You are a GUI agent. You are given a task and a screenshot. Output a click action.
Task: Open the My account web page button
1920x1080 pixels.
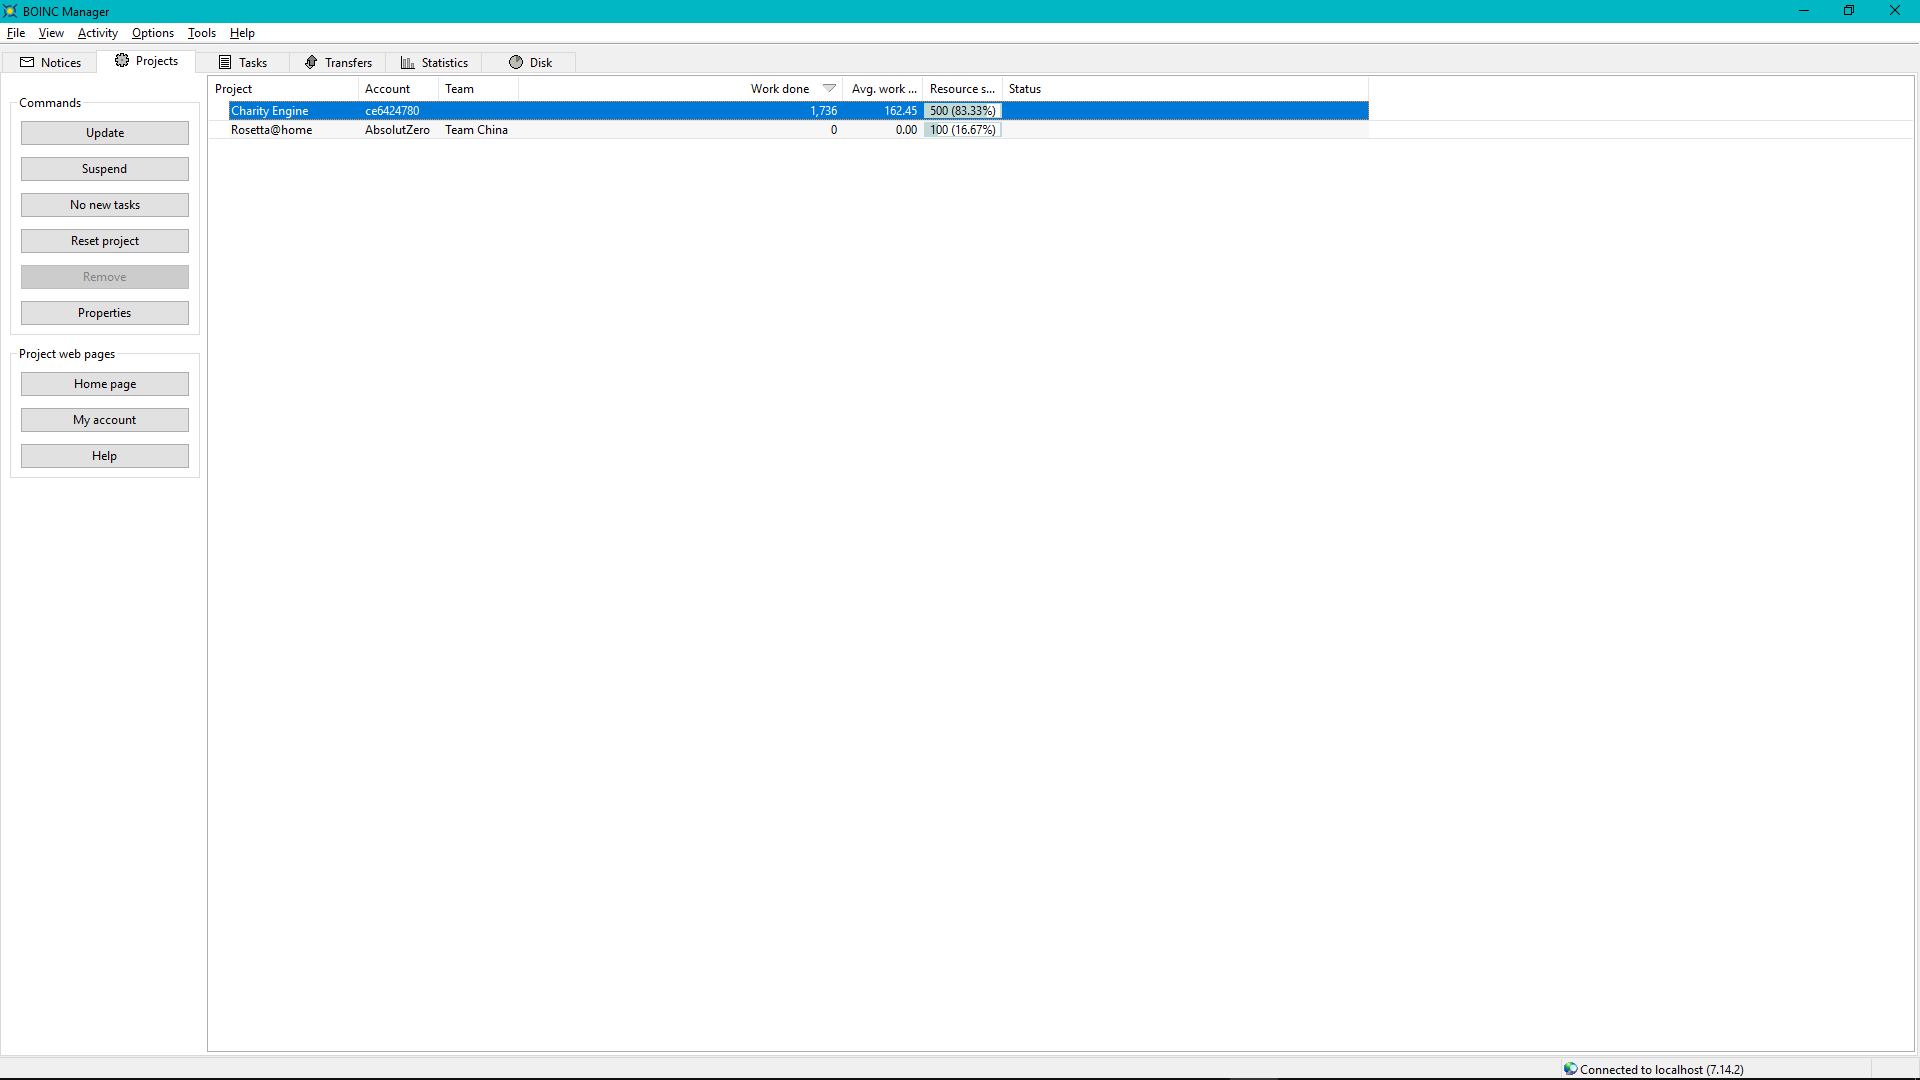click(x=105, y=420)
